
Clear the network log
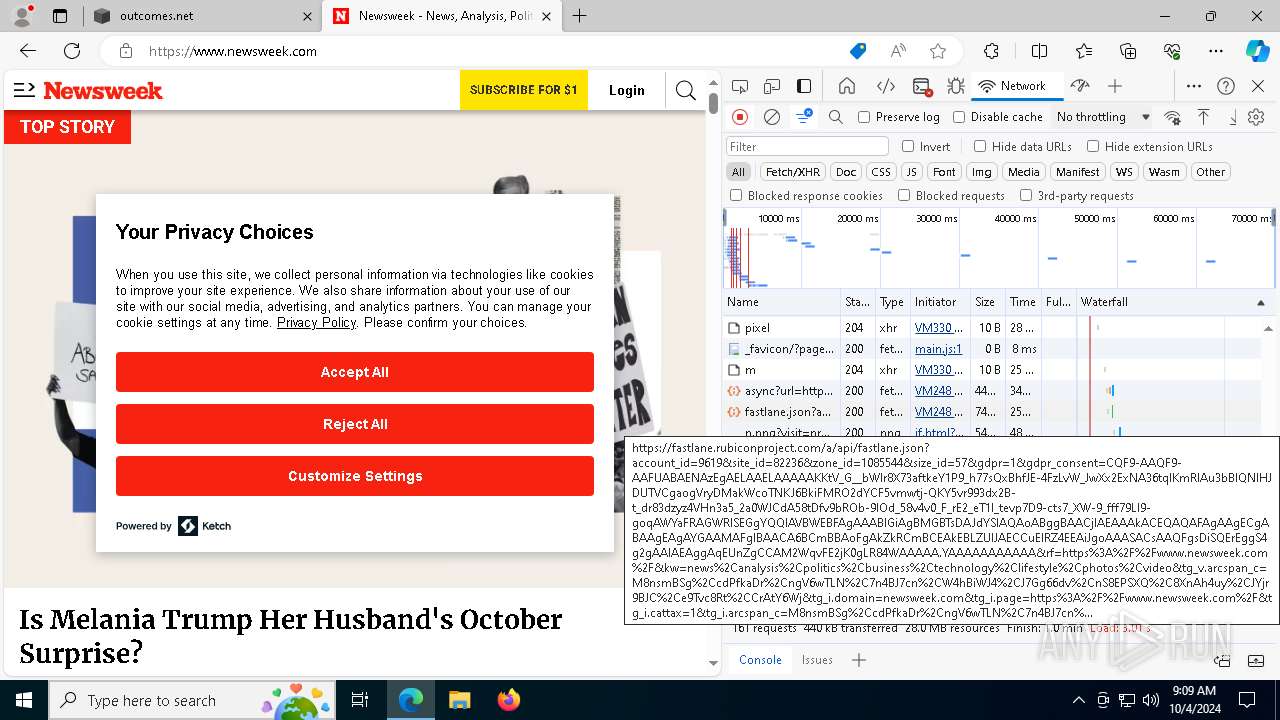[x=772, y=117]
